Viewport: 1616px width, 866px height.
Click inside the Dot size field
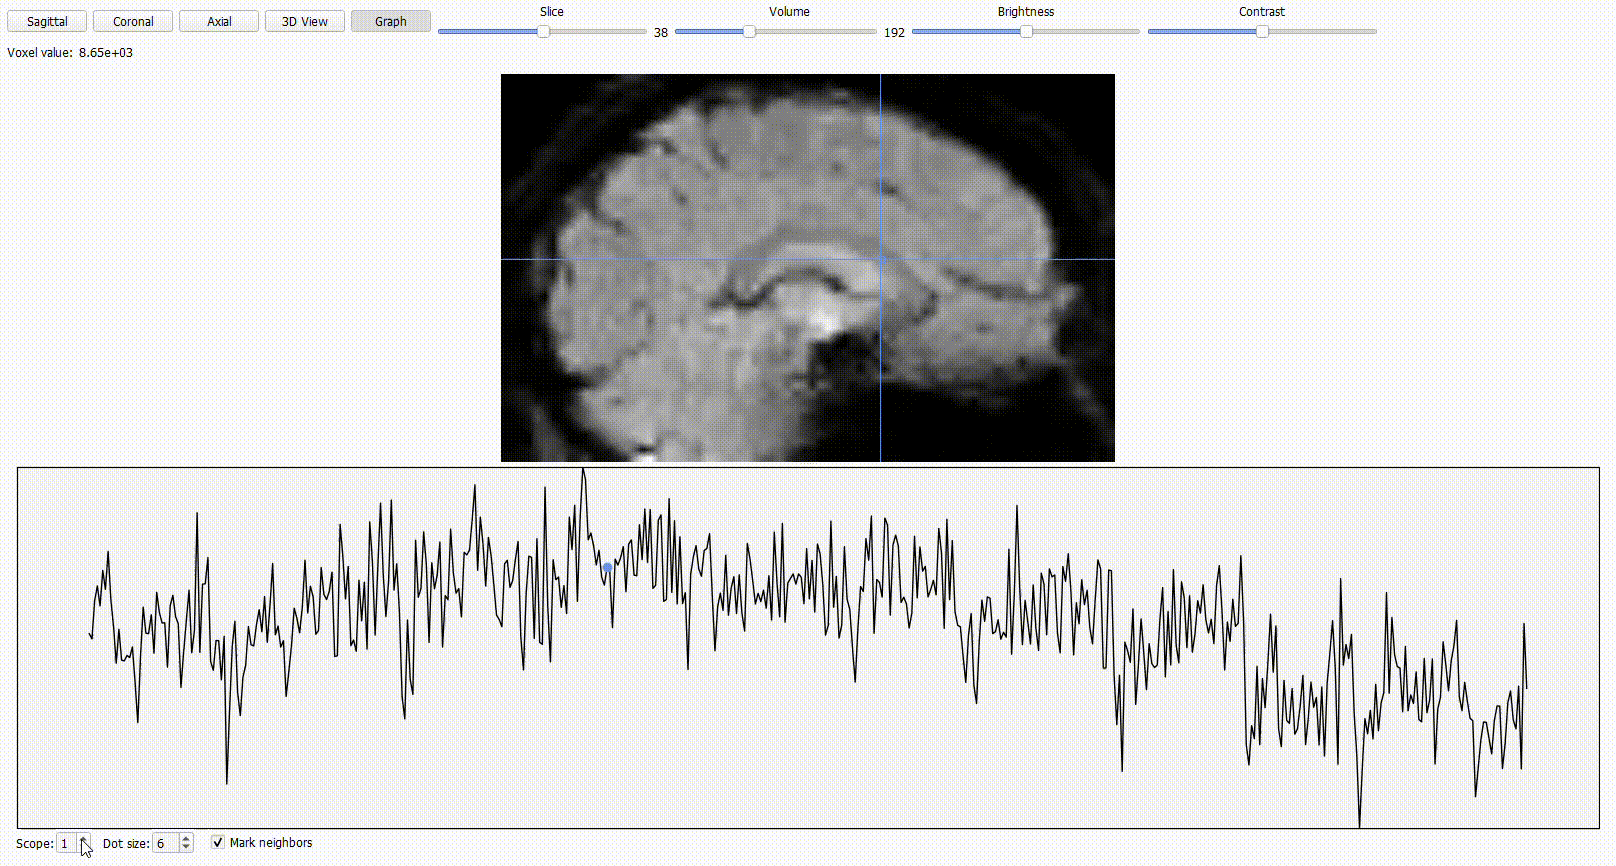[x=165, y=844]
